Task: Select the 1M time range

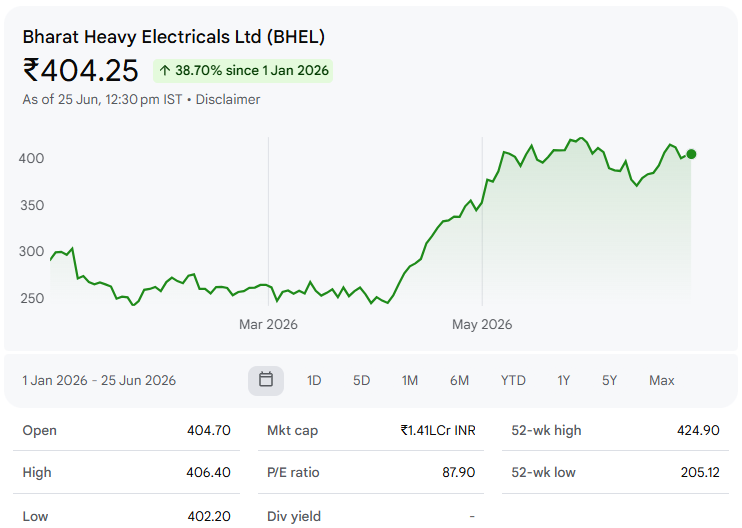Action: [410, 380]
